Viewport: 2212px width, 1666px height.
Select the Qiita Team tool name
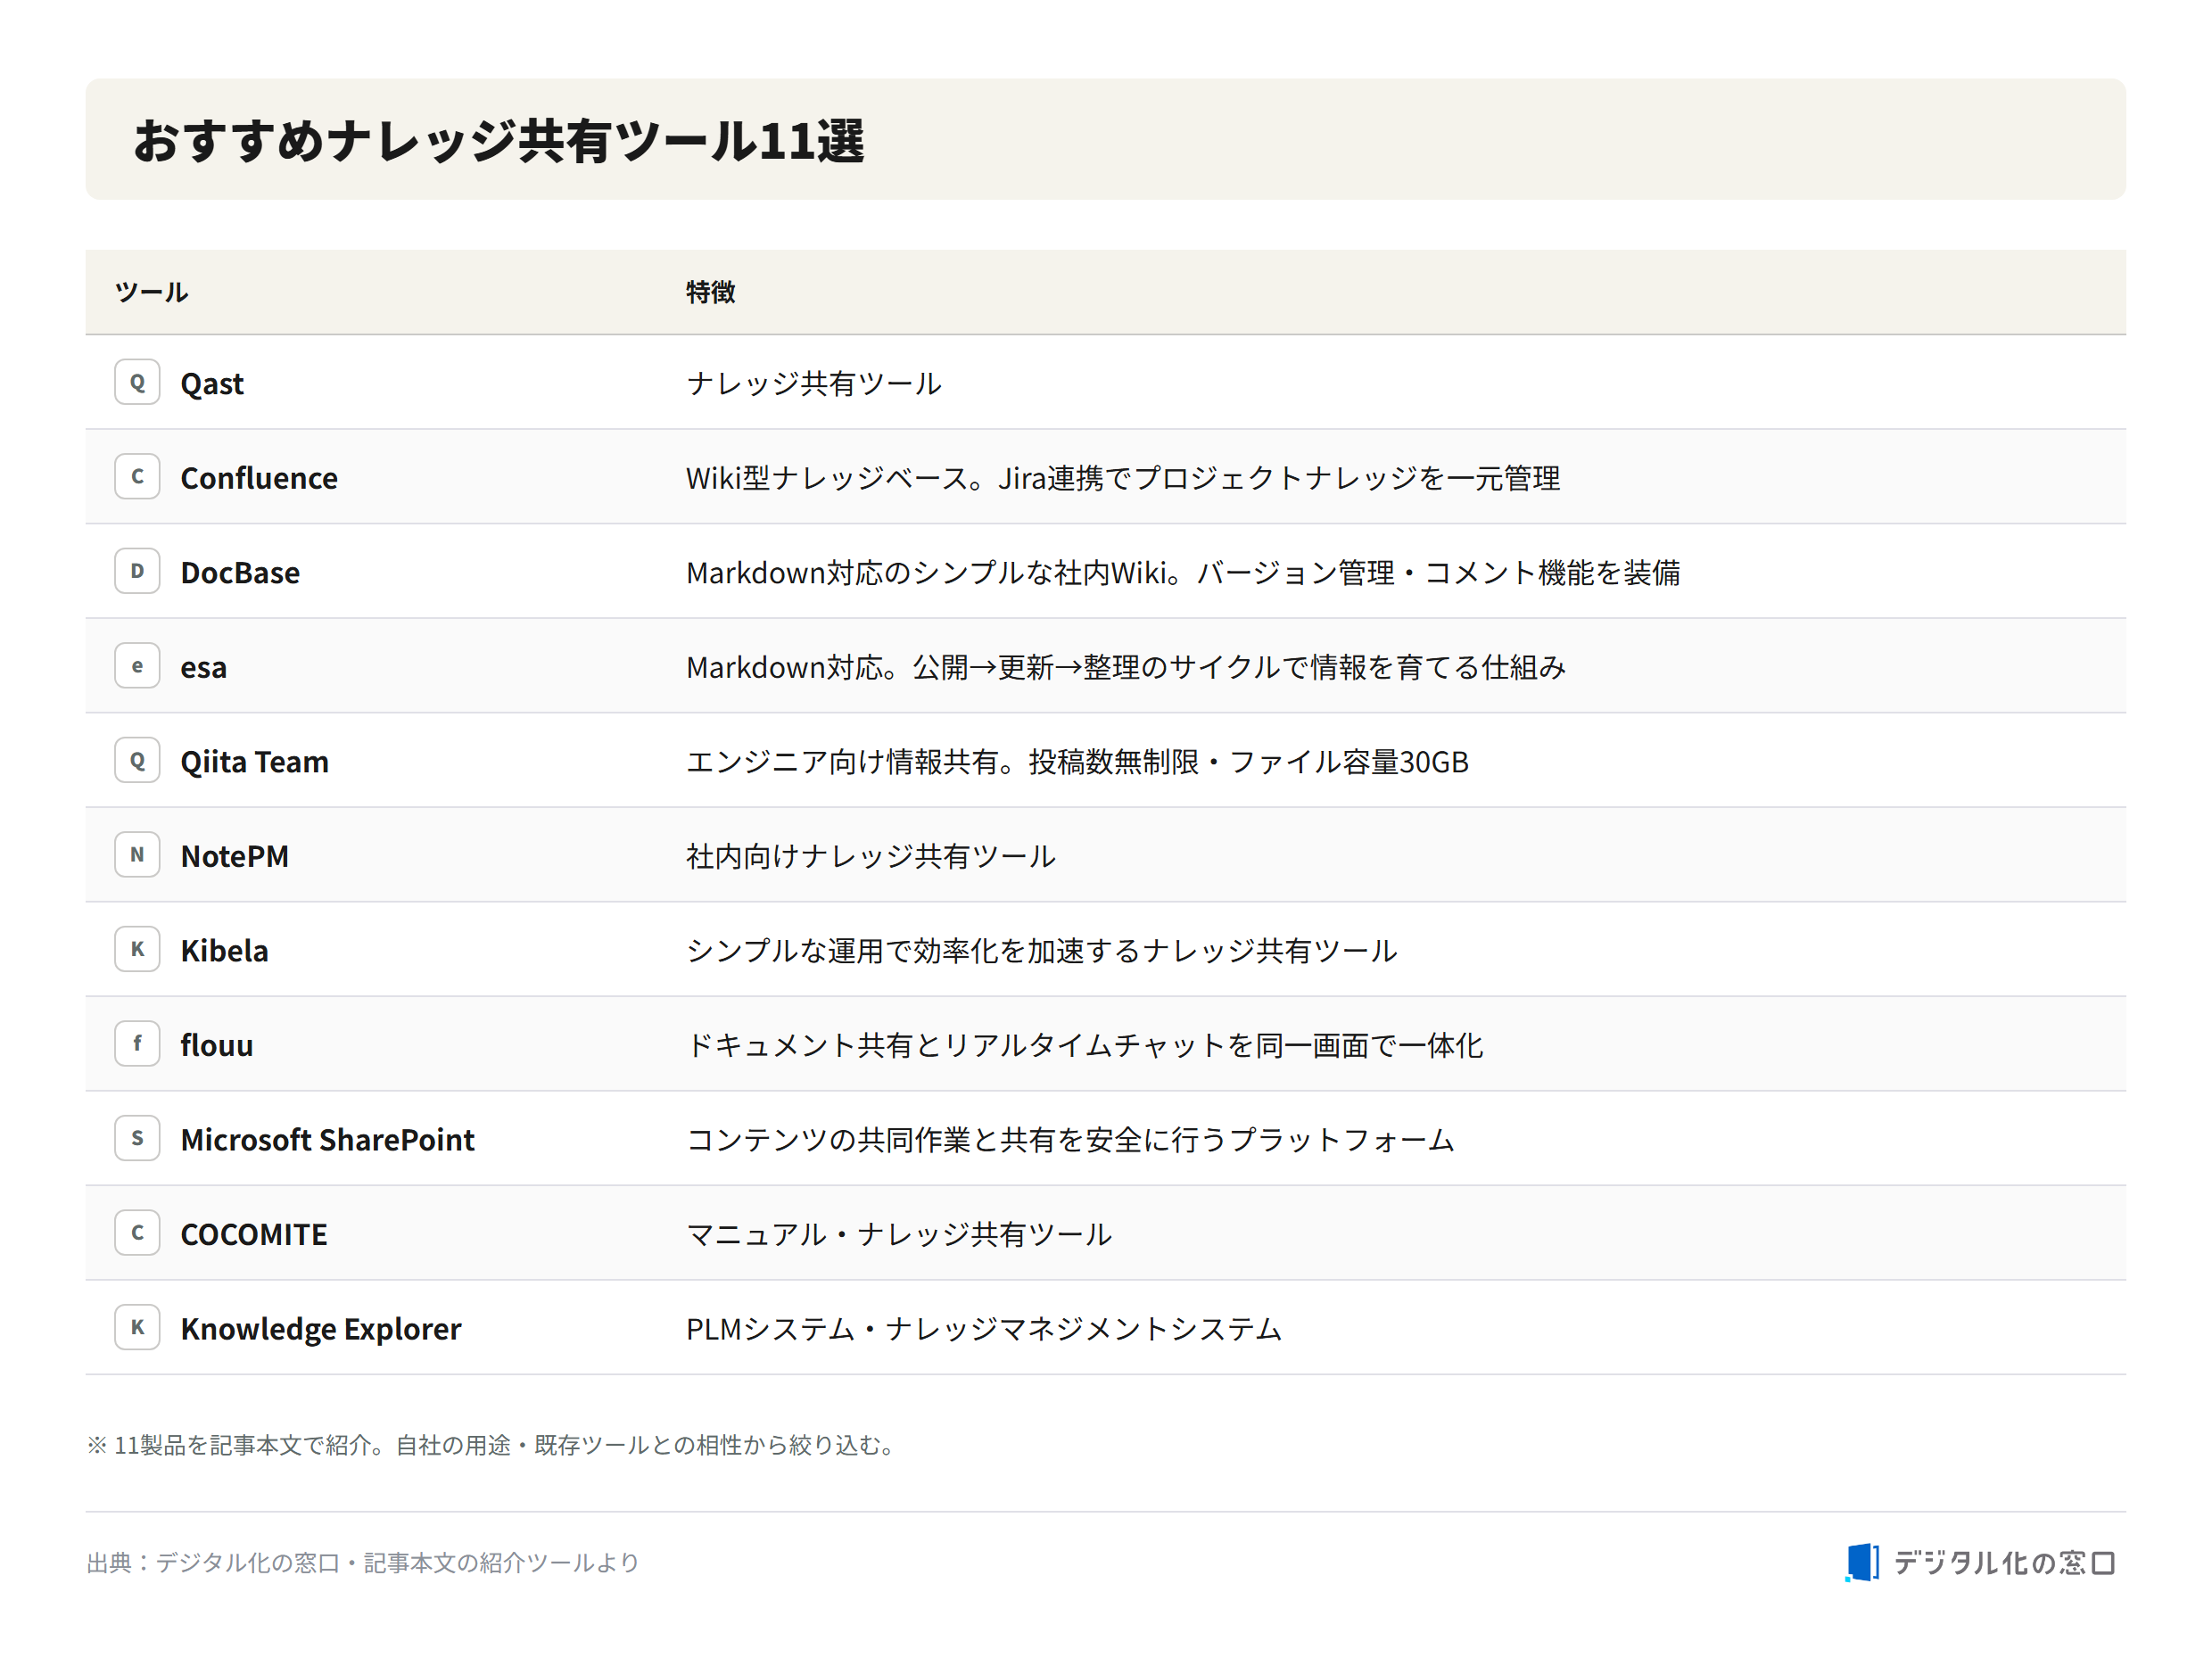click(x=254, y=762)
